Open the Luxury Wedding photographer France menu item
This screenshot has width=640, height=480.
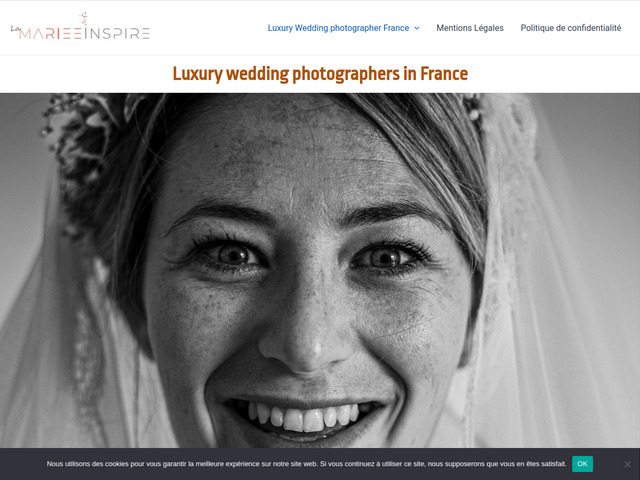338,28
